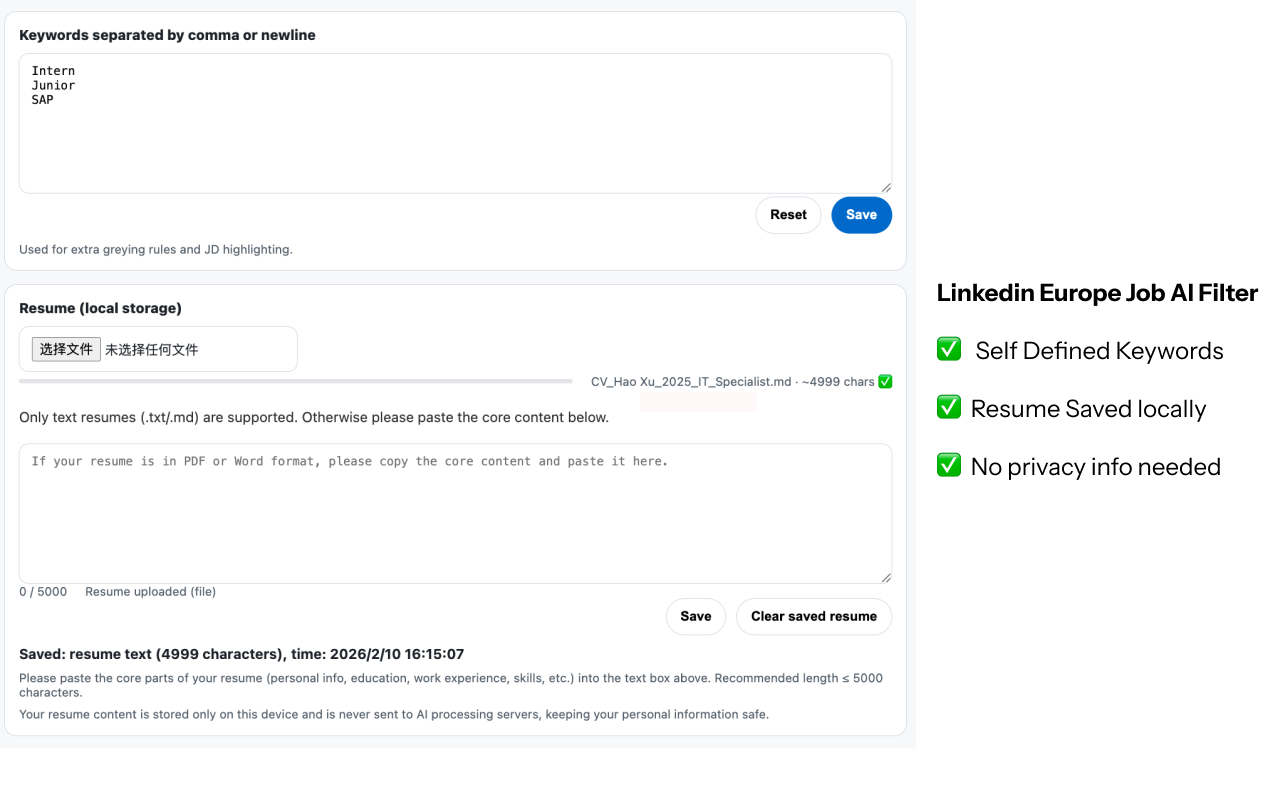Screen dimensions: 1280x800
Task: Click the resume upload progress bar
Action: pyautogui.click(x=296, y=381)
